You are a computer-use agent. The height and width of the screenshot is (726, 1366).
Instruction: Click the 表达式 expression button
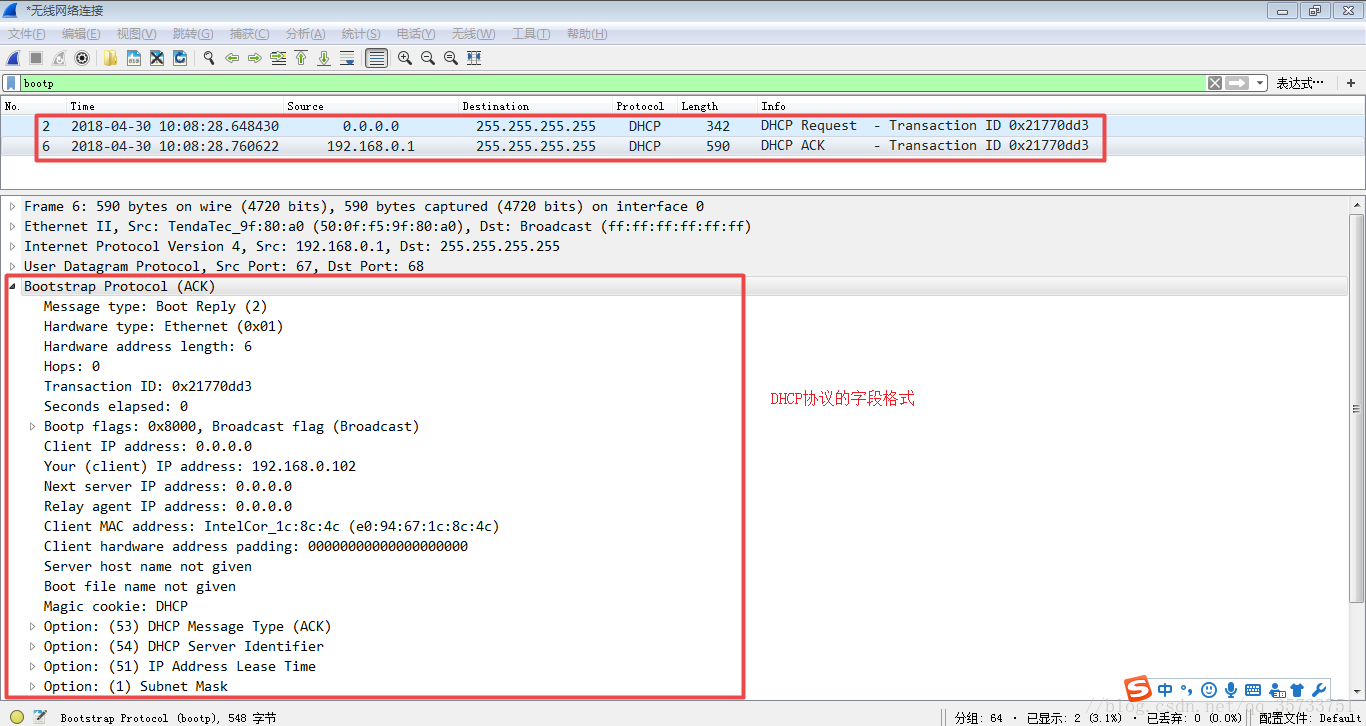pyautogui.click(x=1300, y=83)
